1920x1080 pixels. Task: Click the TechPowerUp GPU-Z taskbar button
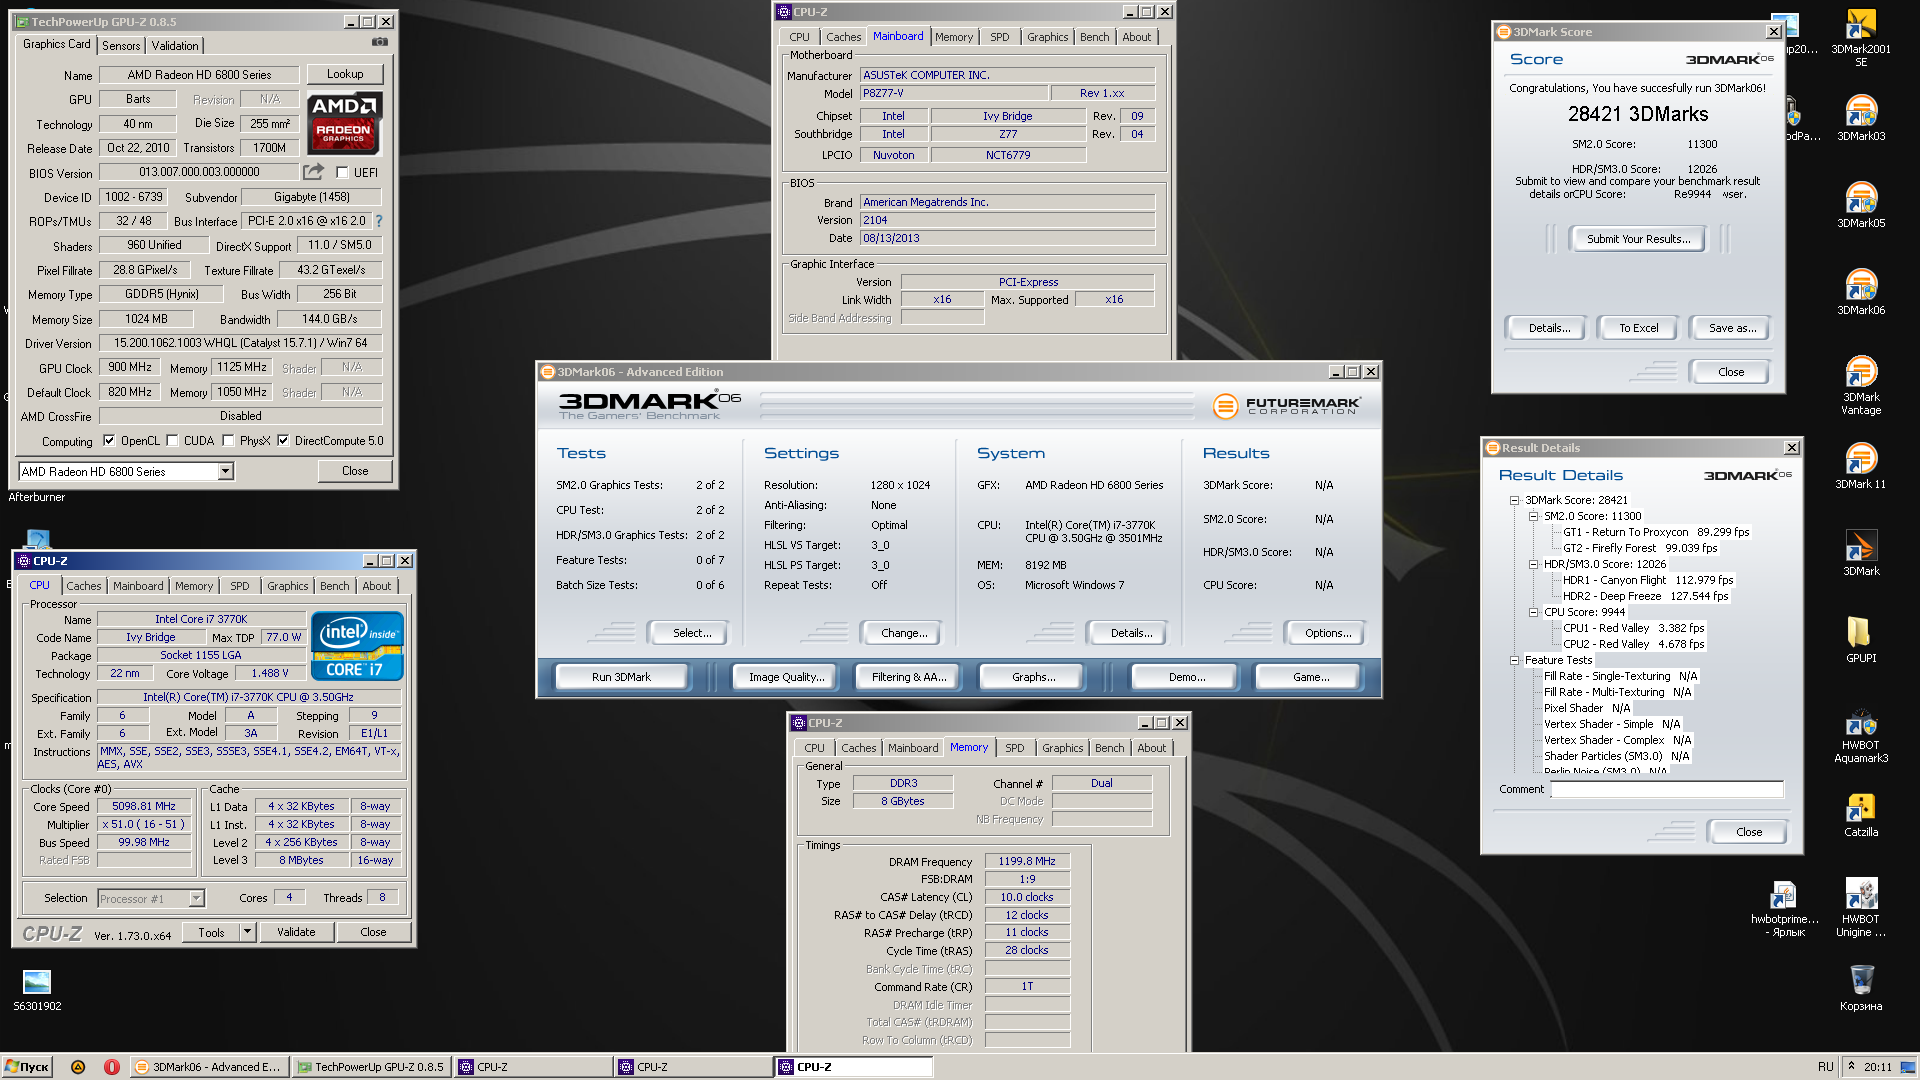click(371, 1067)
